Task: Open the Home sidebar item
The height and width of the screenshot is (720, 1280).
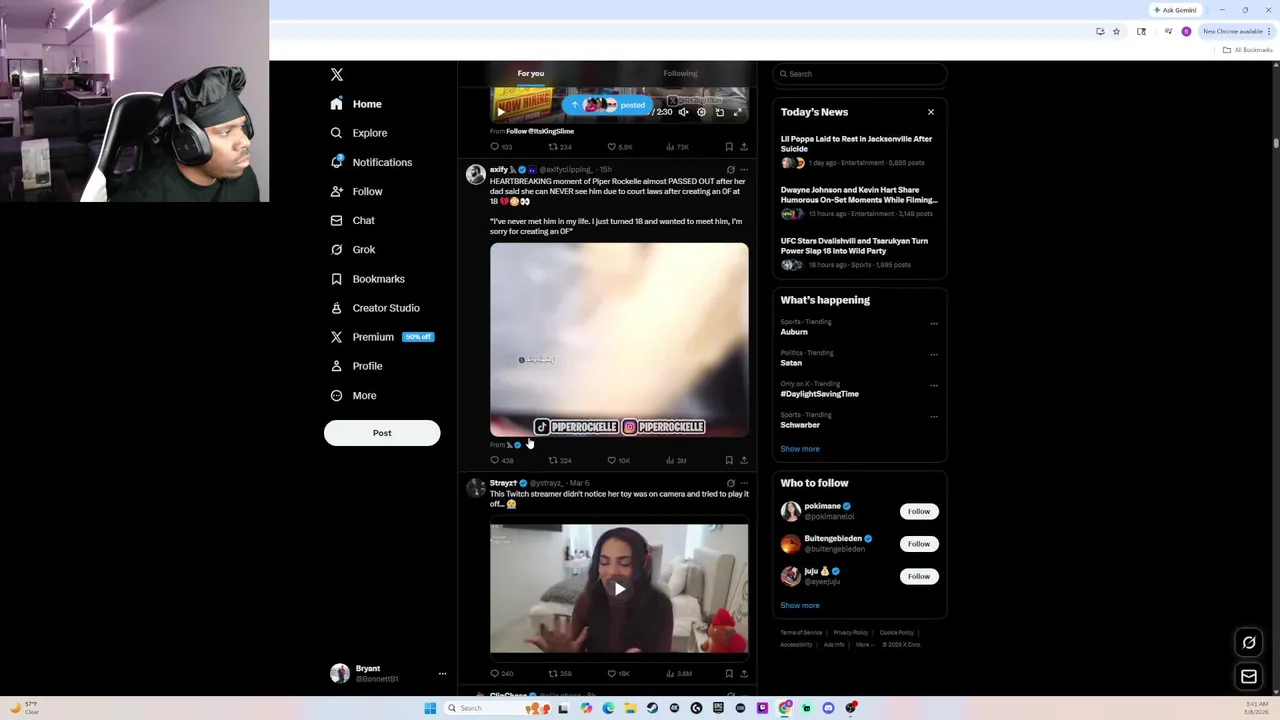Action: pos(356,104)
